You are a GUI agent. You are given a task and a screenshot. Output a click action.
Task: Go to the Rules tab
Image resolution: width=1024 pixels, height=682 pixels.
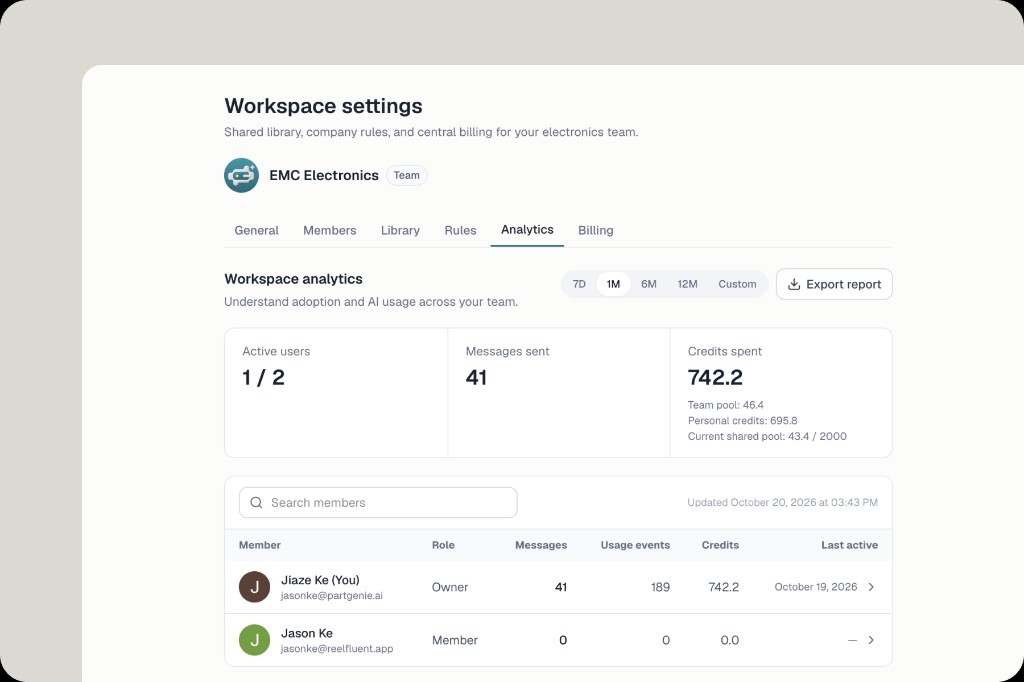pos(460,230)
